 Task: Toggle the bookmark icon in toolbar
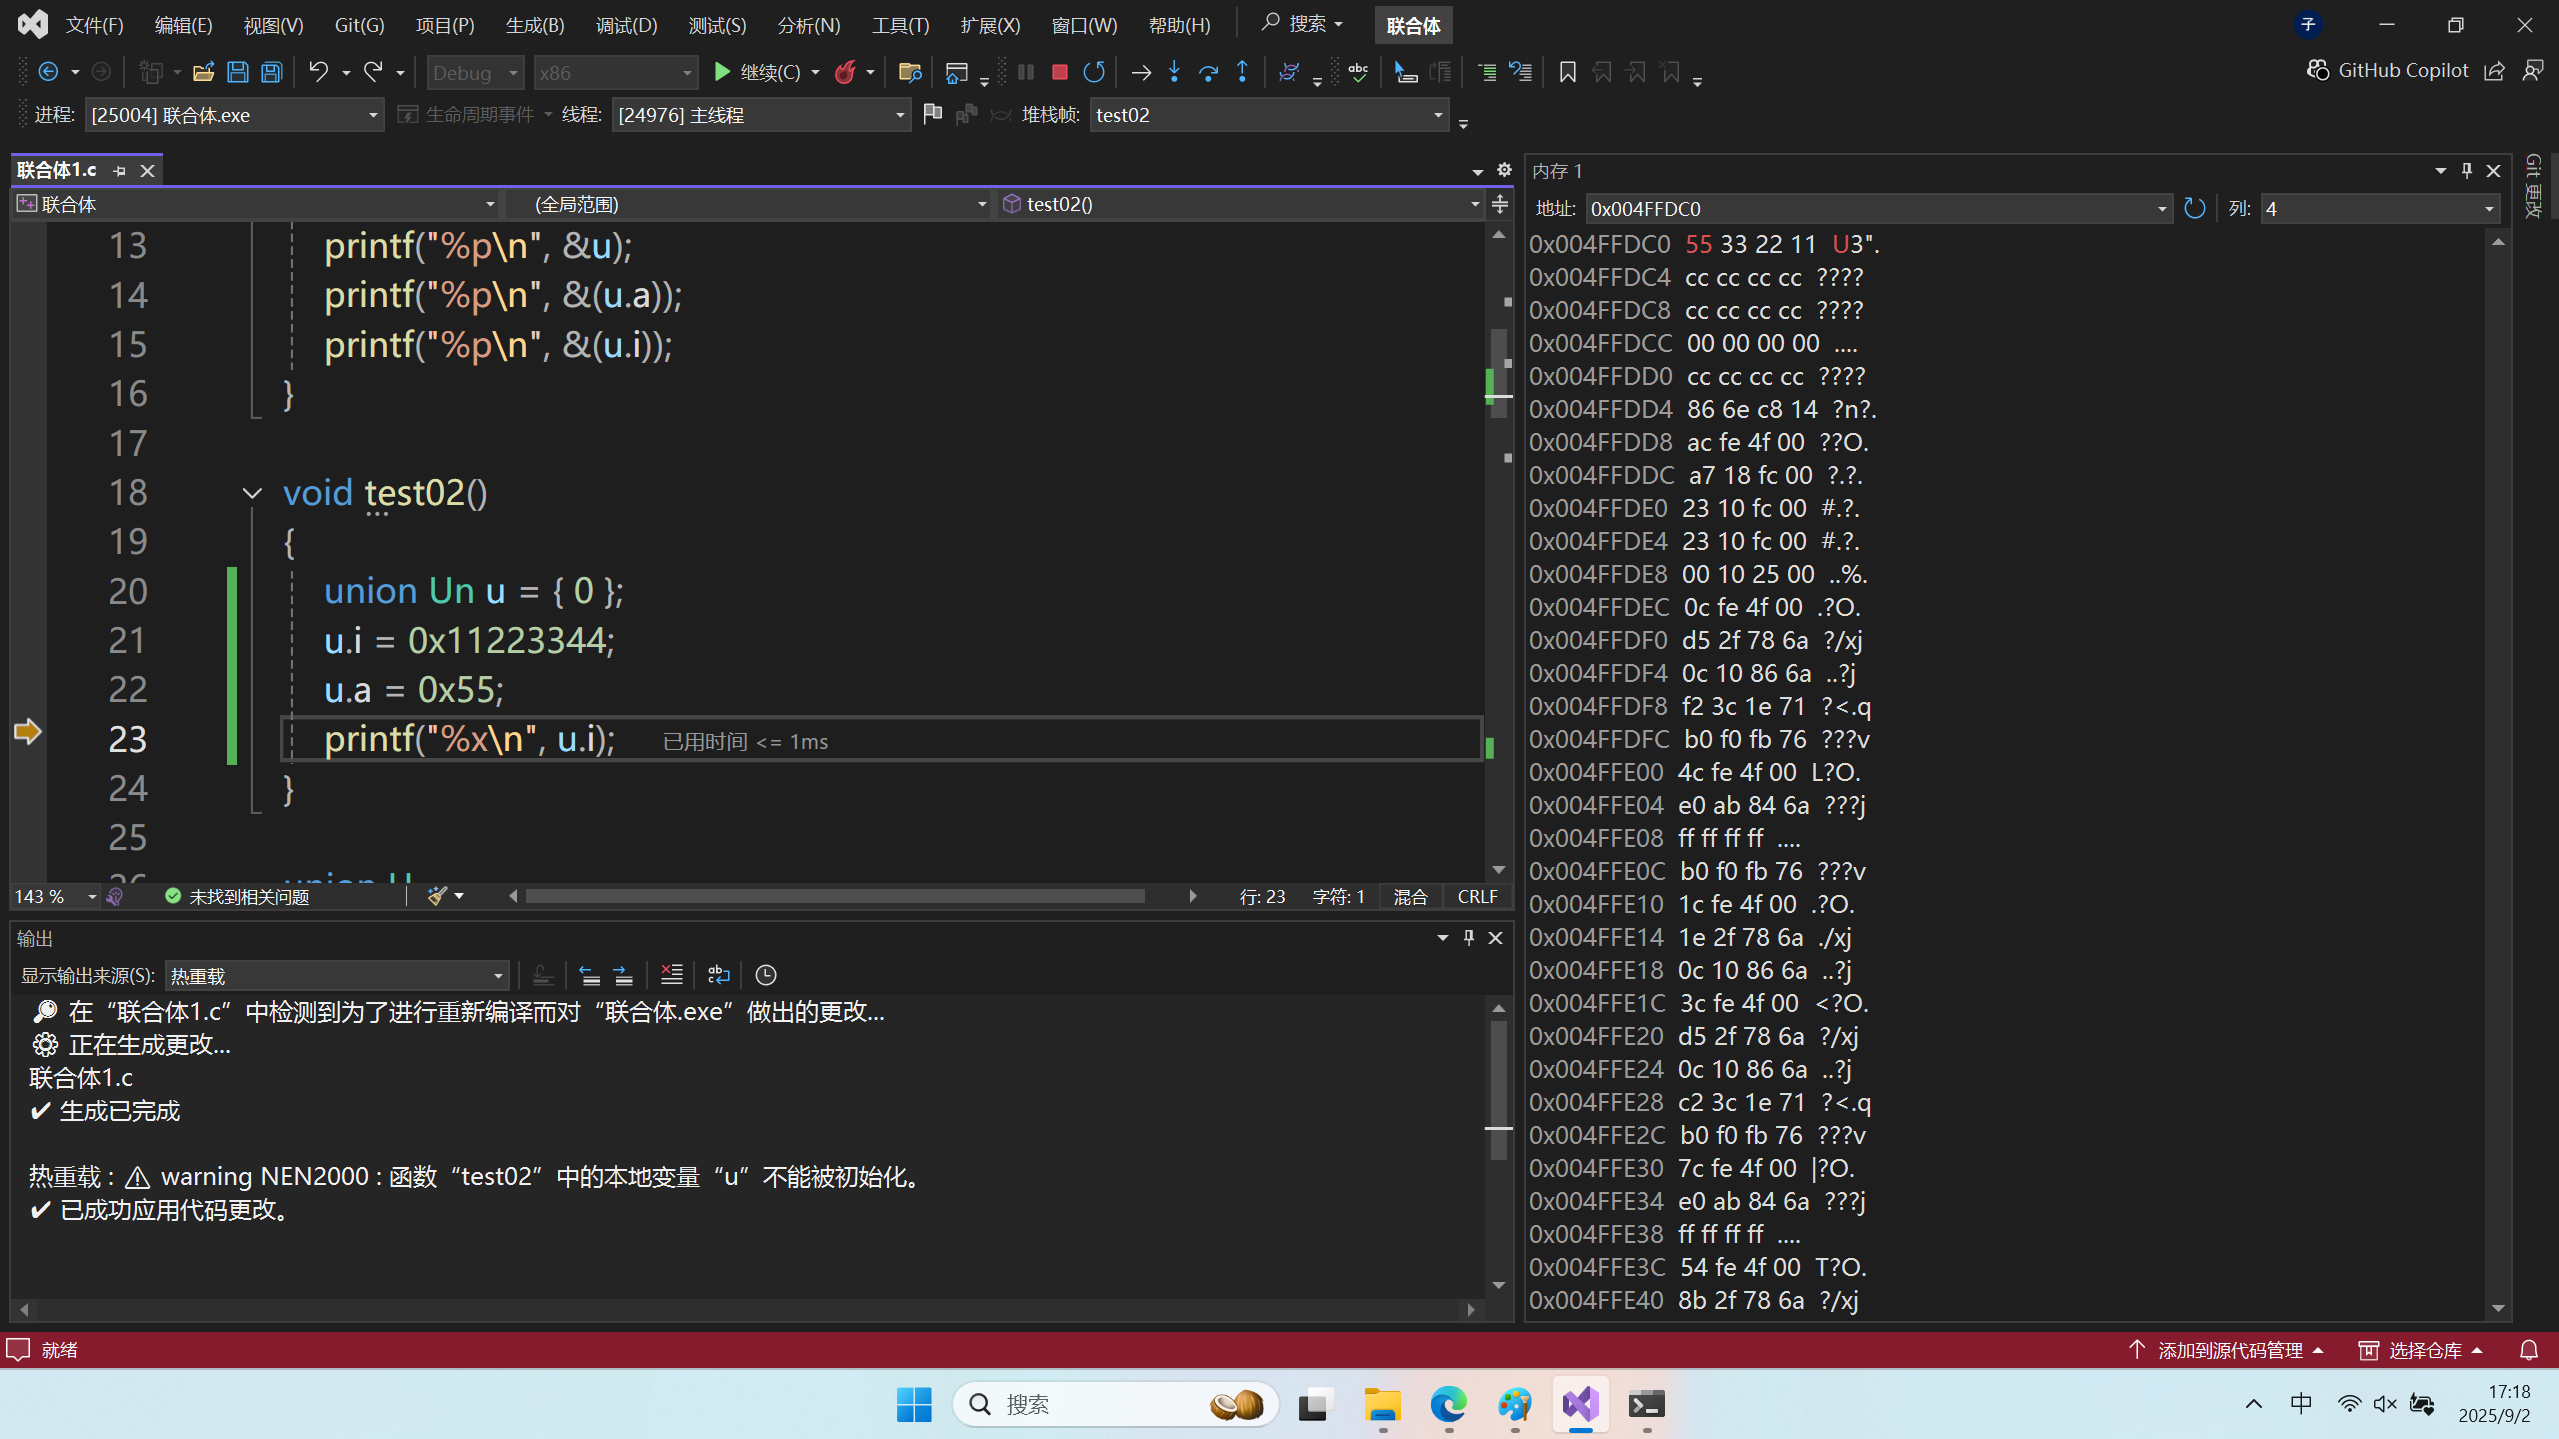click(1567, 72)
